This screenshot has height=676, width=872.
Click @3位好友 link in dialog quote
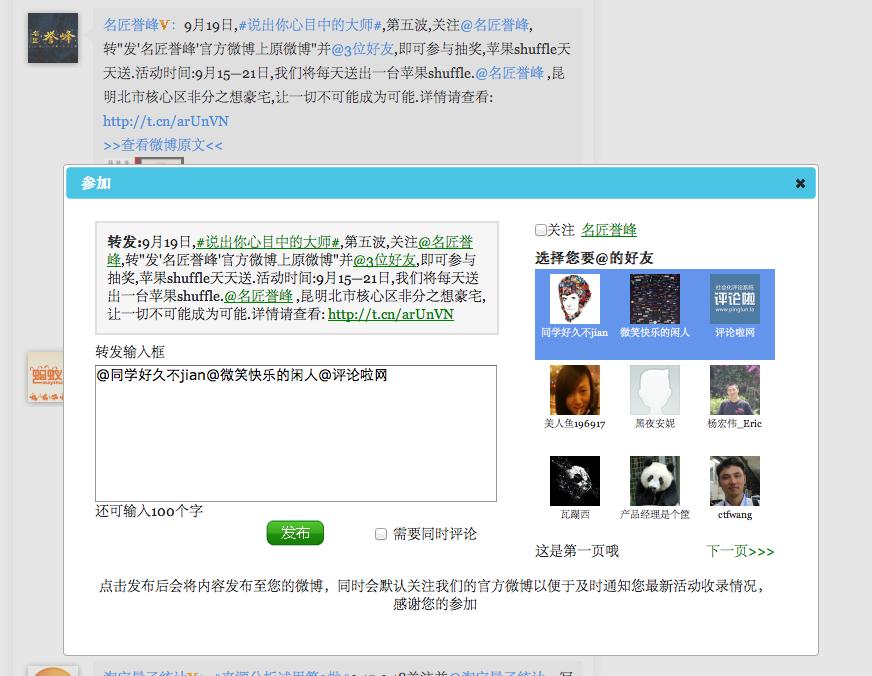pos(384,260)
